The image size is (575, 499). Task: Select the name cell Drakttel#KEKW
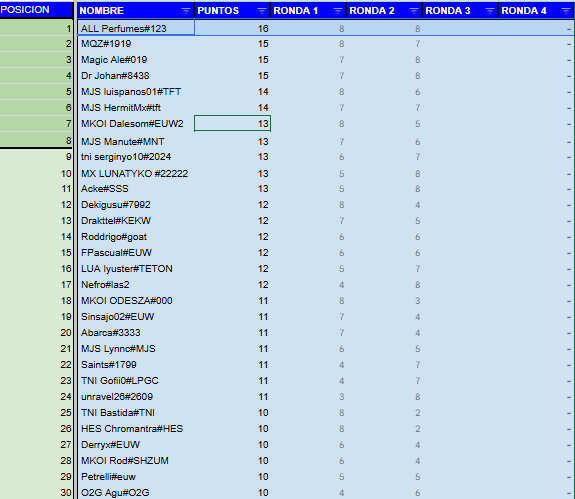(x=136, y=221)
